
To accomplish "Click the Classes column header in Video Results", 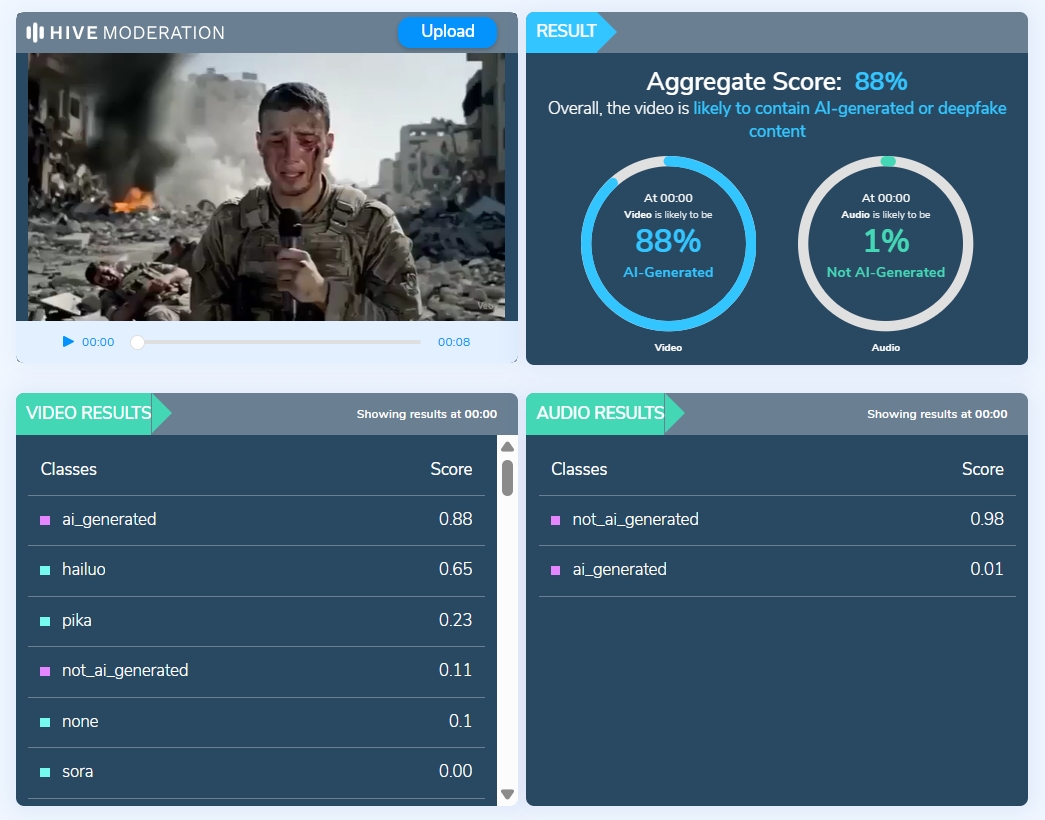I will point(69,469).
